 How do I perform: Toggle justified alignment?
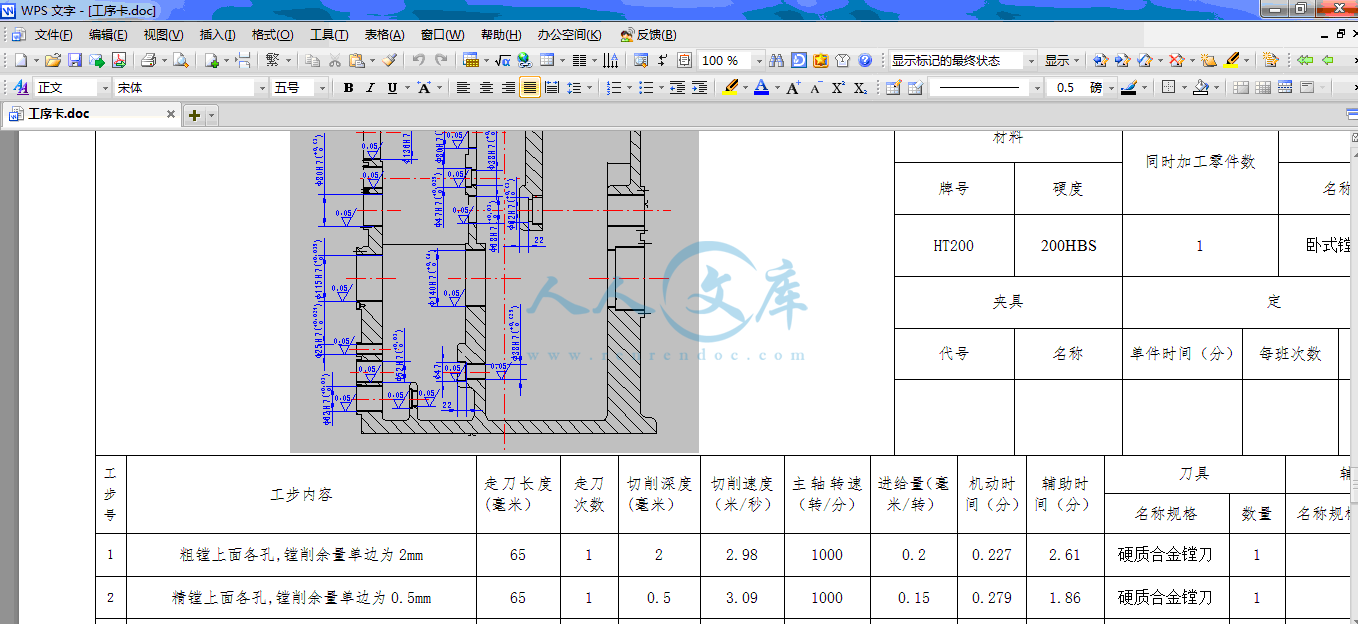coord(529,88)
